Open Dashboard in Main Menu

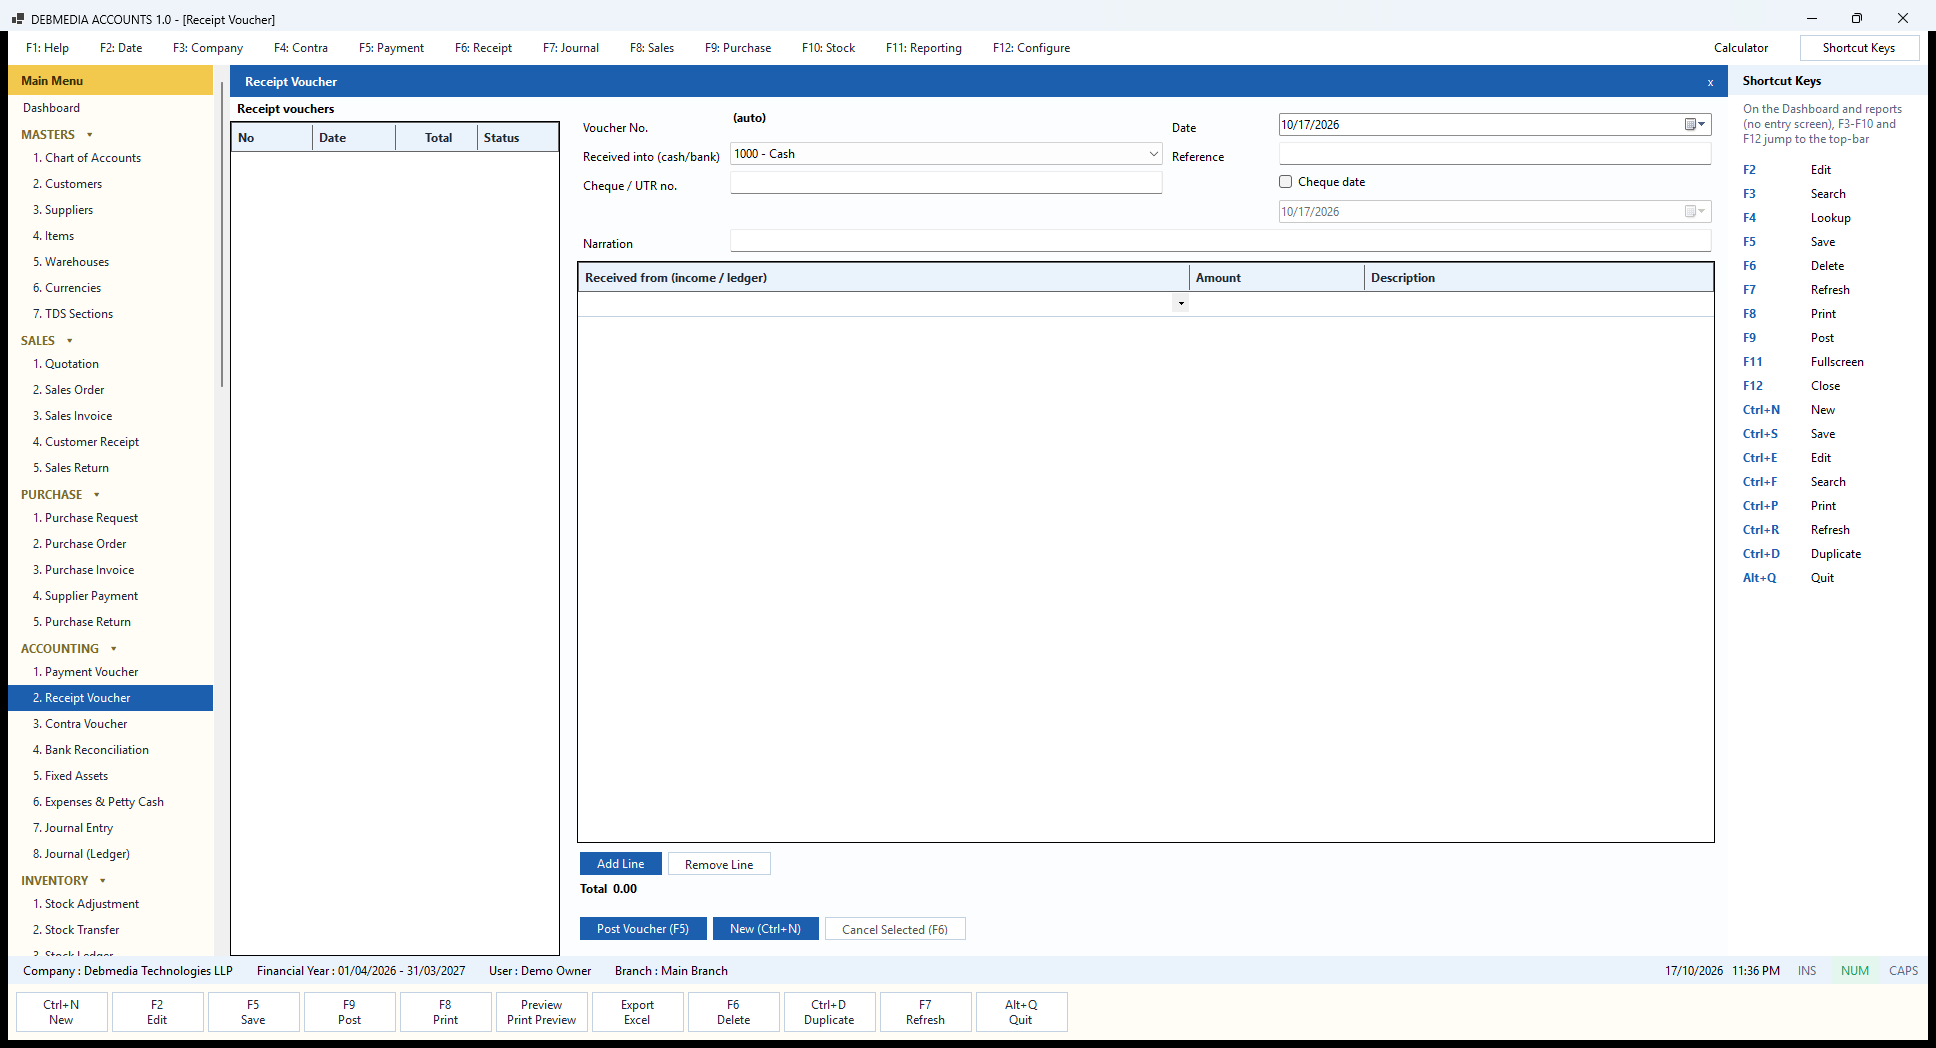coord(52,108)
